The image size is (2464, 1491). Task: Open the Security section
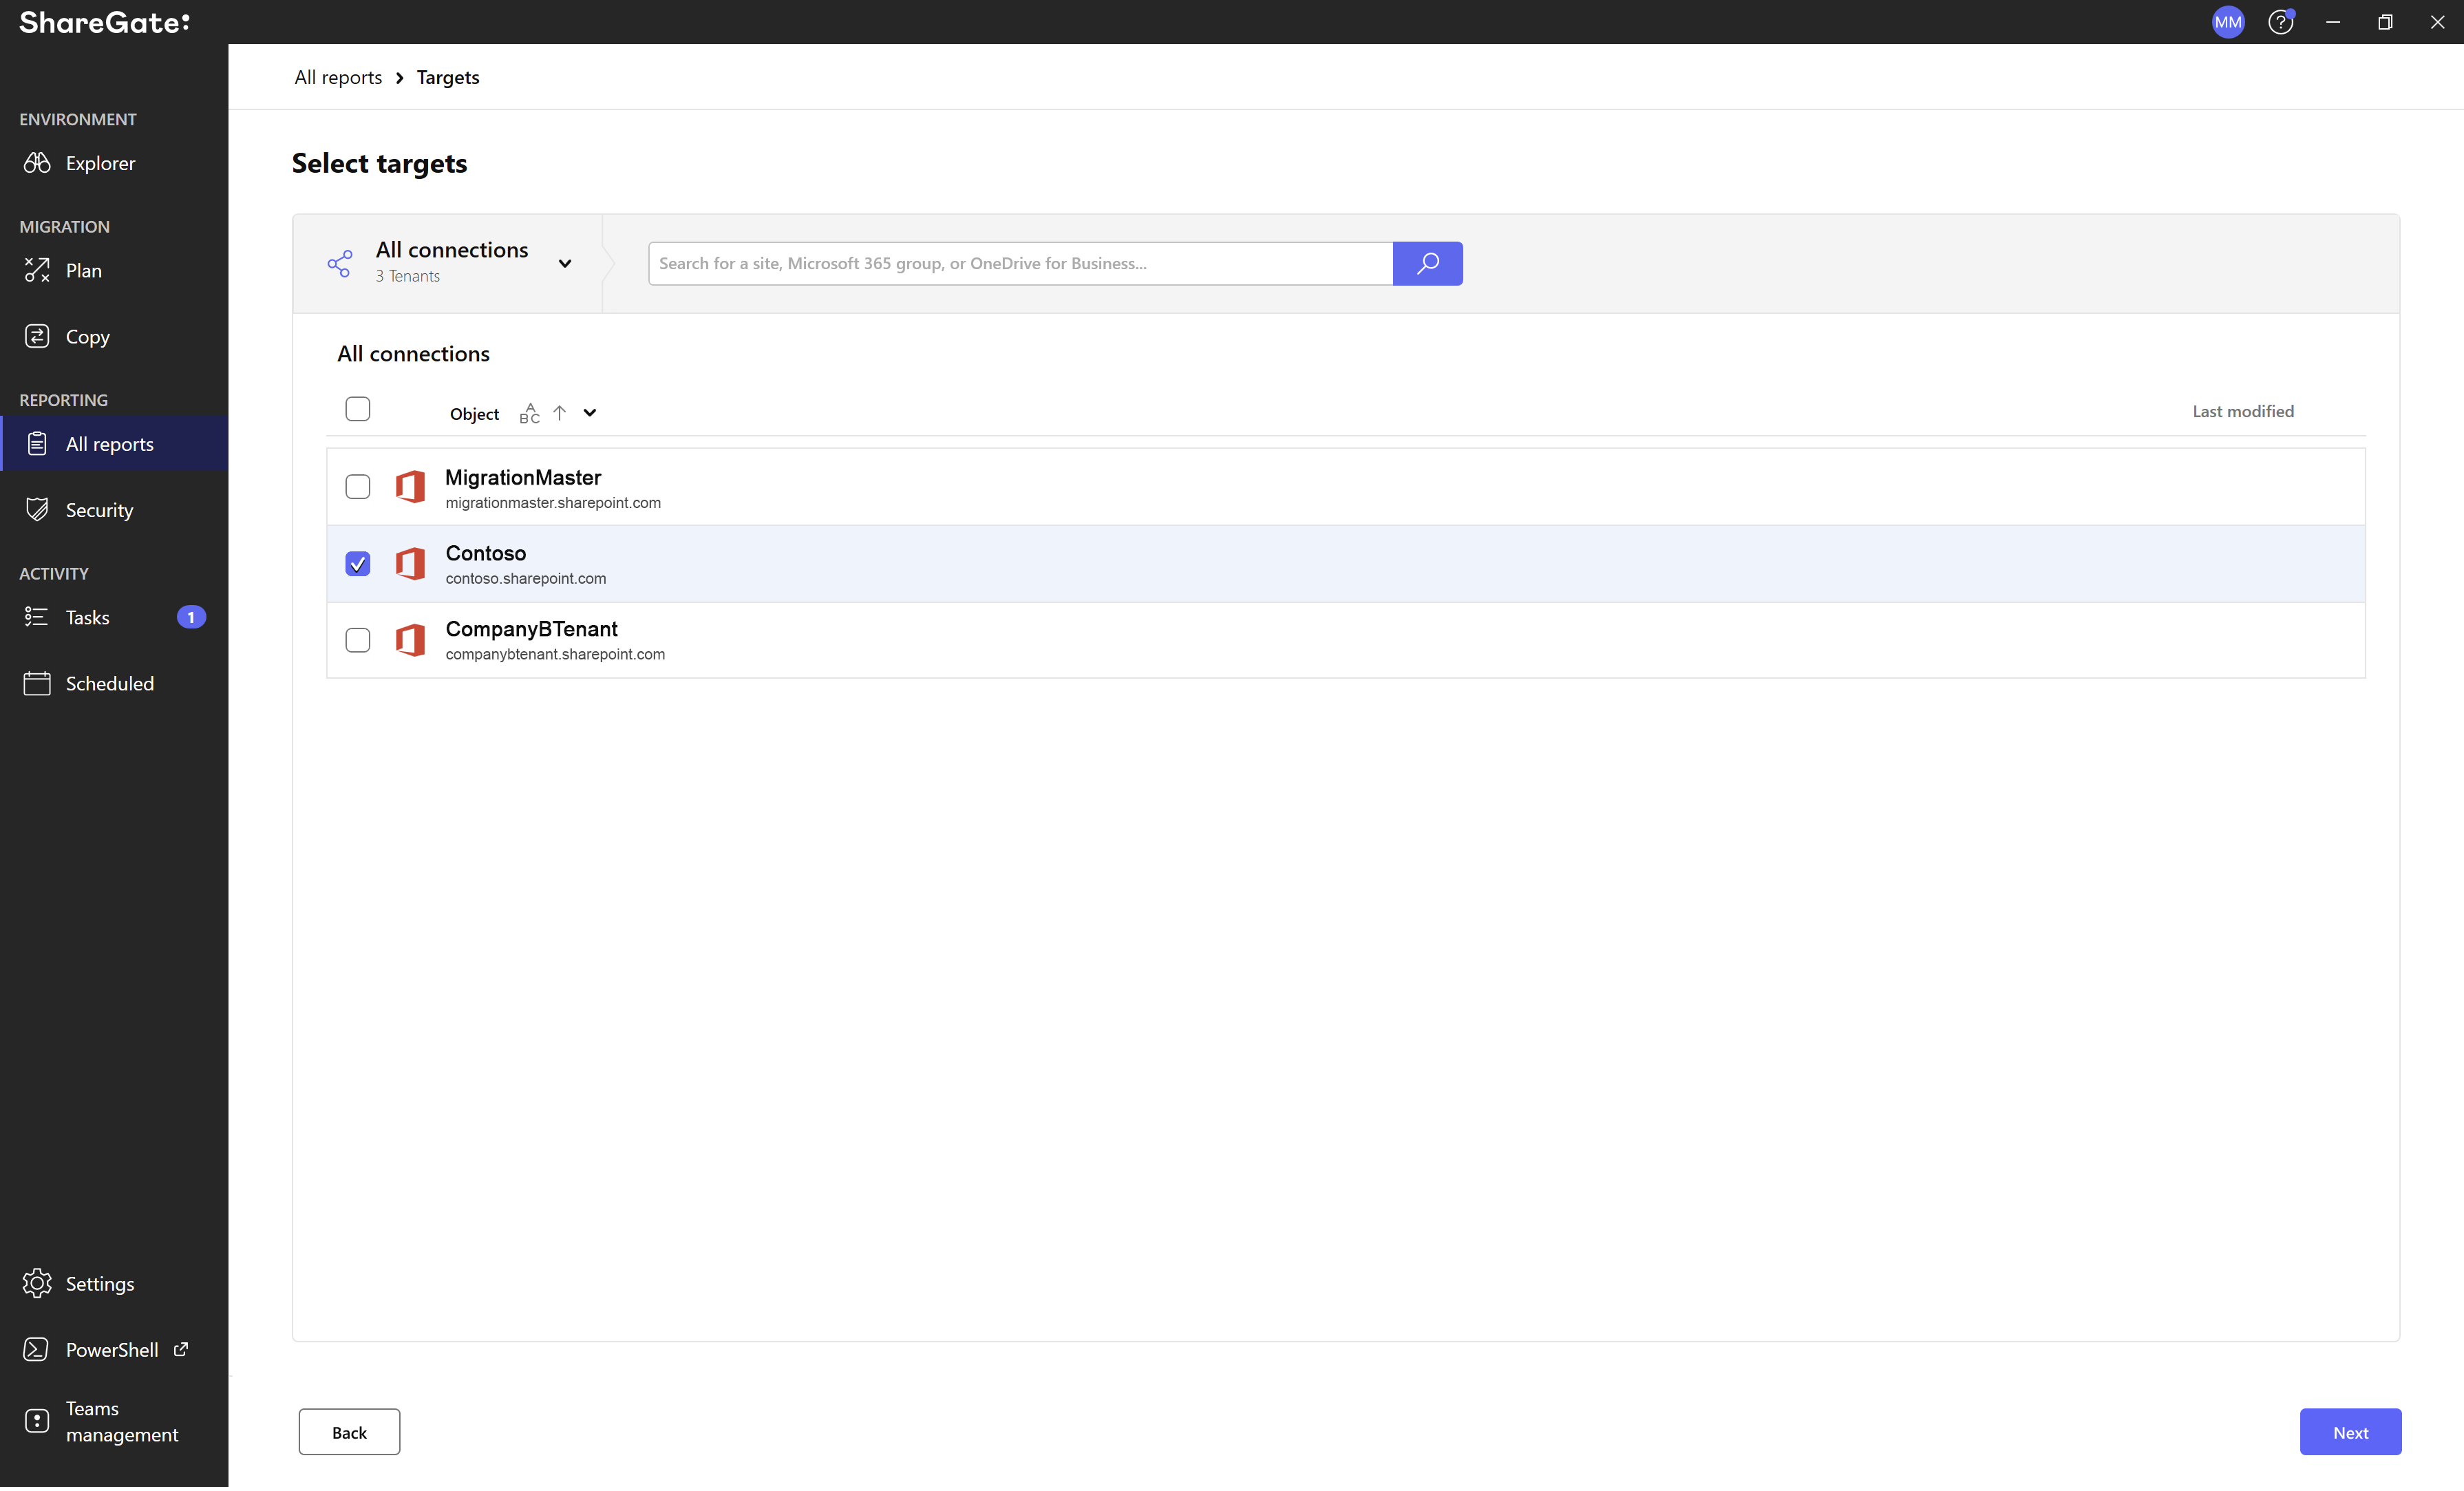(x=114, y=510)
